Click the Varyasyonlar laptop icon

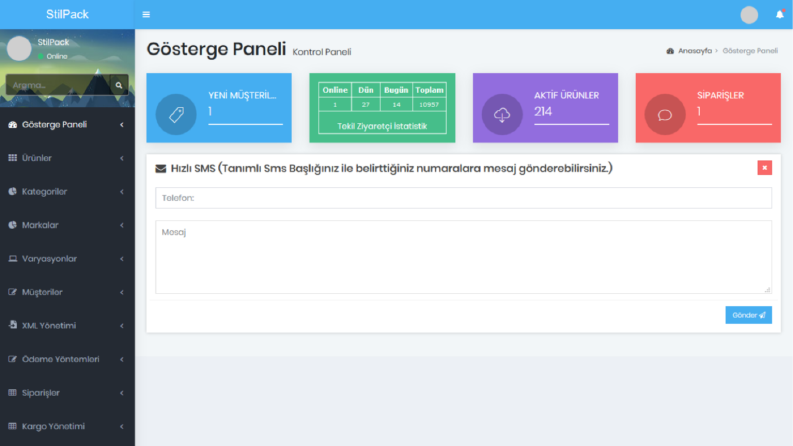coord(13,258)
